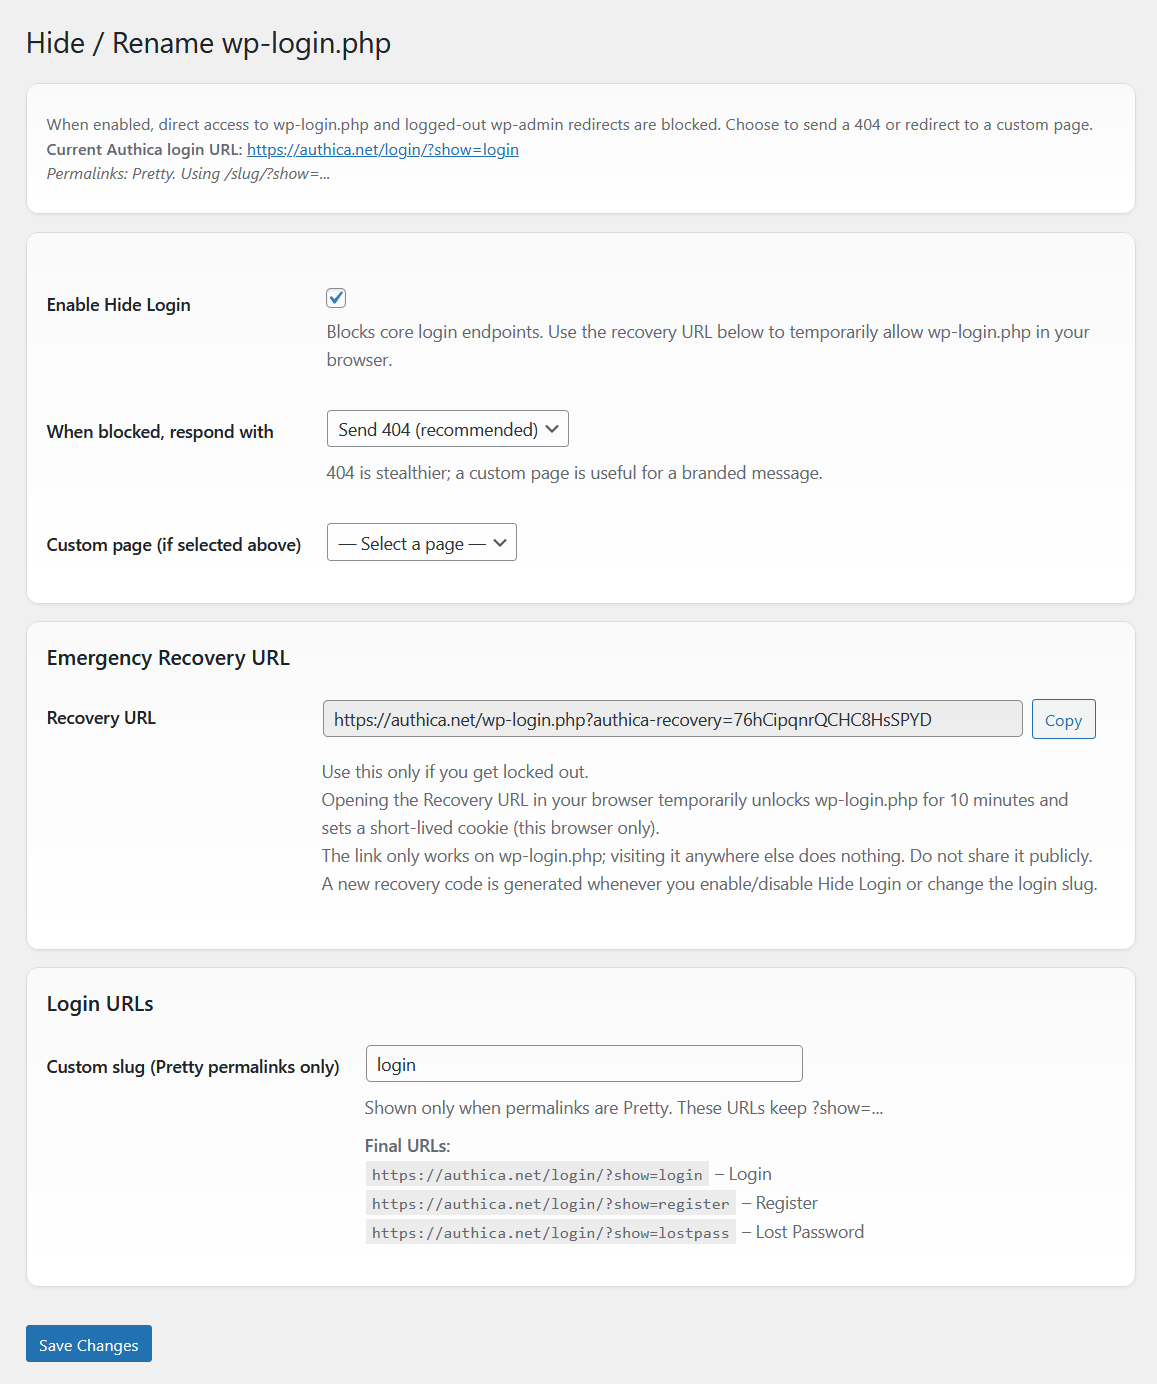Click the Hide / Rename wp-login.php page title

(x=209, y=43)
